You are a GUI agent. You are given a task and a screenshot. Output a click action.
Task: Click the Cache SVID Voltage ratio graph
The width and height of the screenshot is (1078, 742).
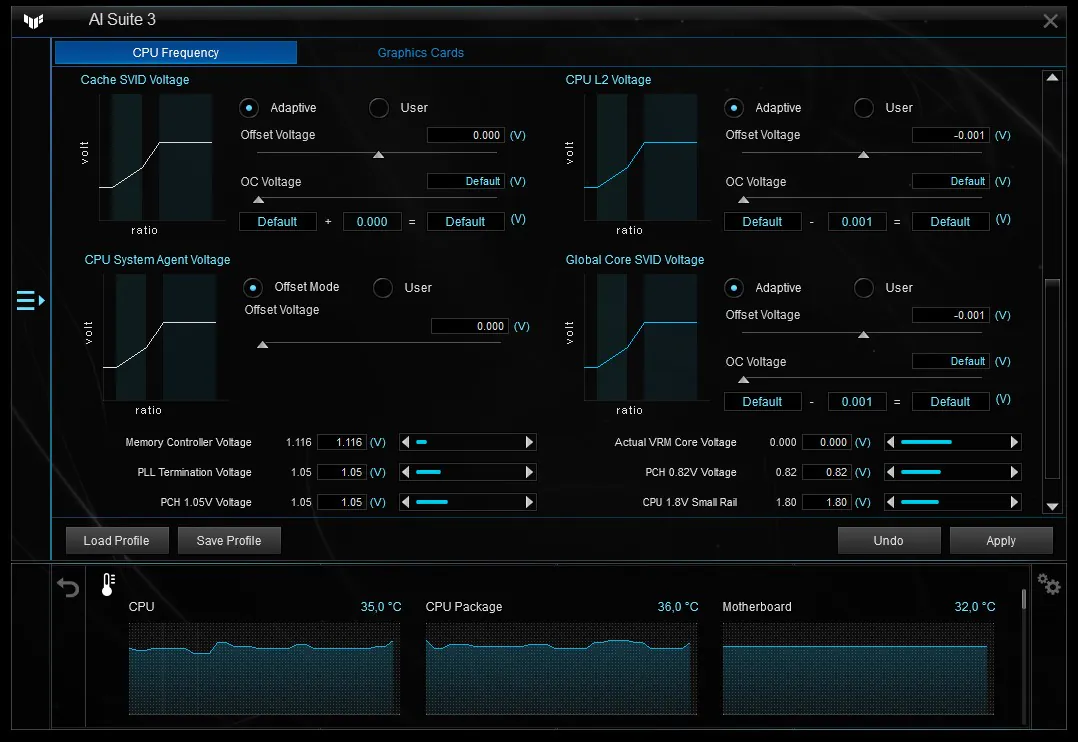[x=162, y=157]
